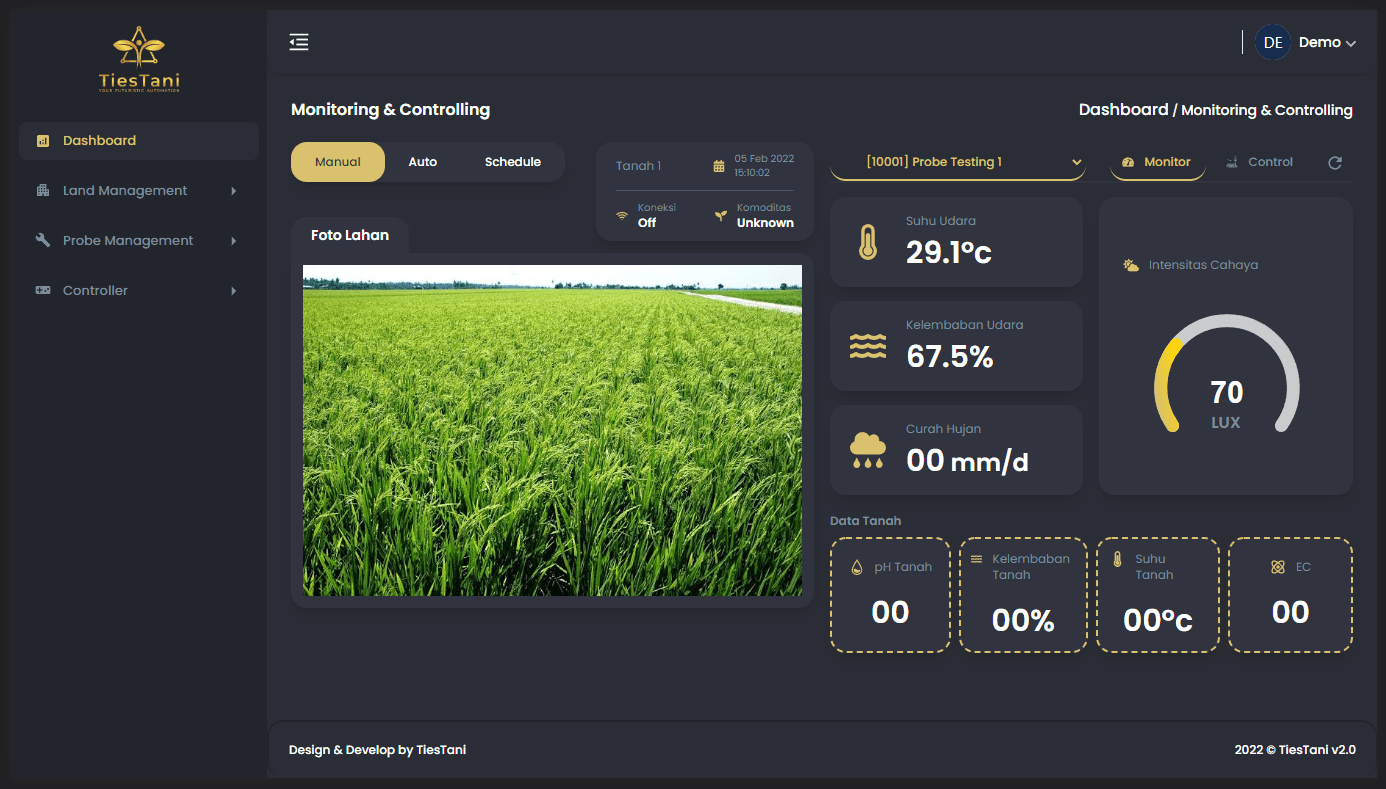Image resolution: width=1386 pixels, height=789 pixels.
Task: Click the rain cloud icon for Curah Hujan
Action: [x=867, y=450]
